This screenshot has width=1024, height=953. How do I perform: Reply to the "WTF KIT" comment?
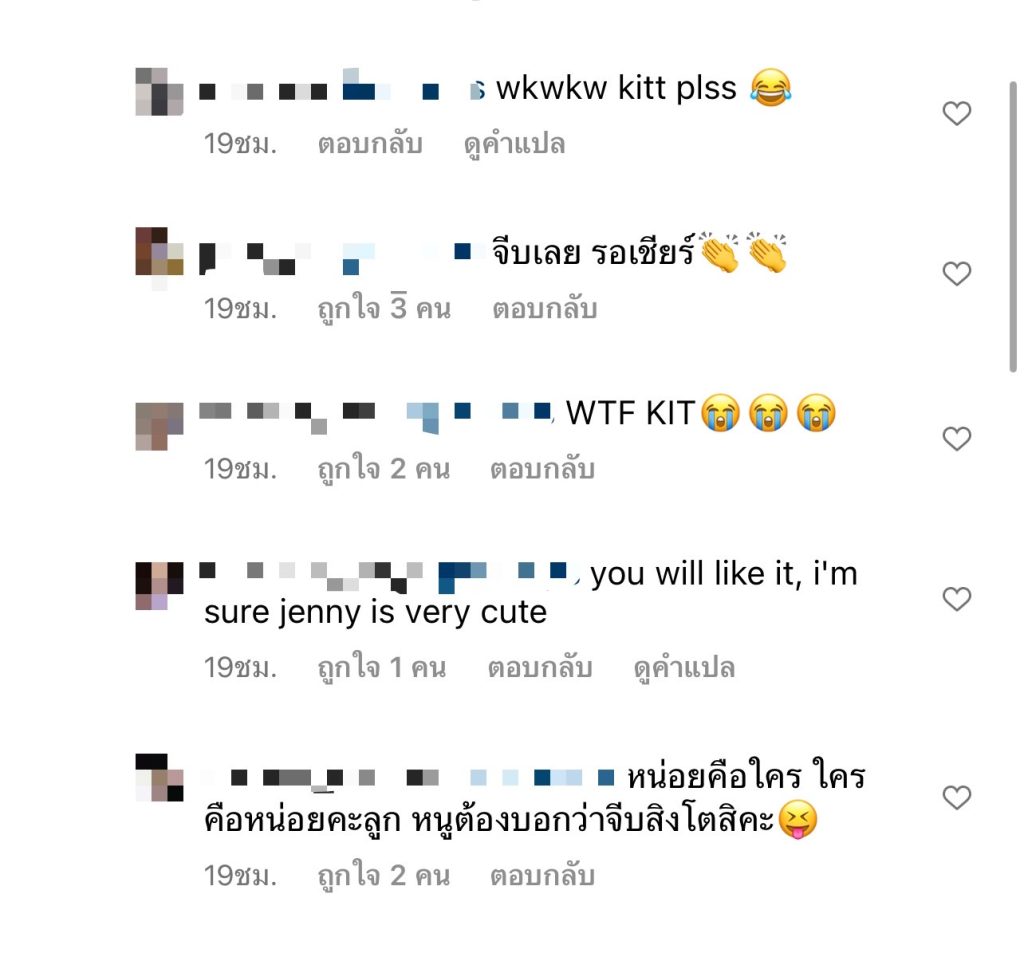543,469
